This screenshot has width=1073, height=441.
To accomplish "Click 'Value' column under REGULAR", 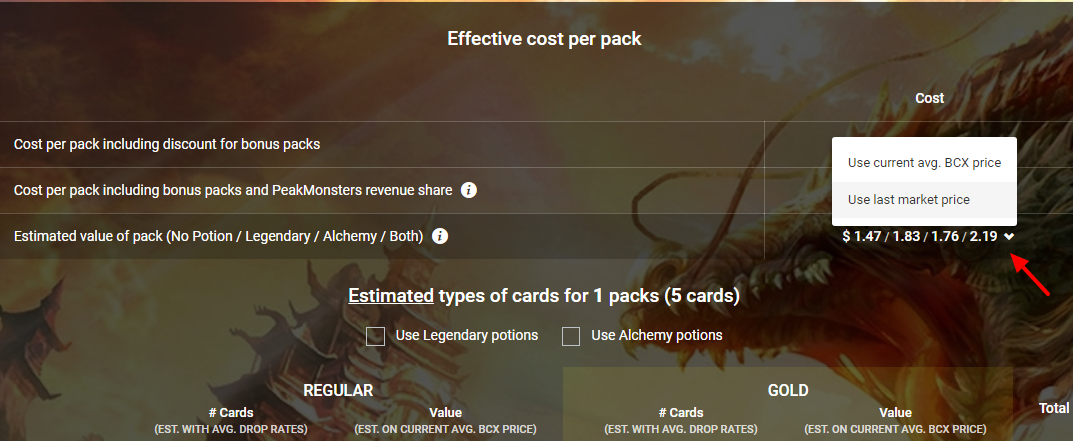I will (x=445, y=413).
